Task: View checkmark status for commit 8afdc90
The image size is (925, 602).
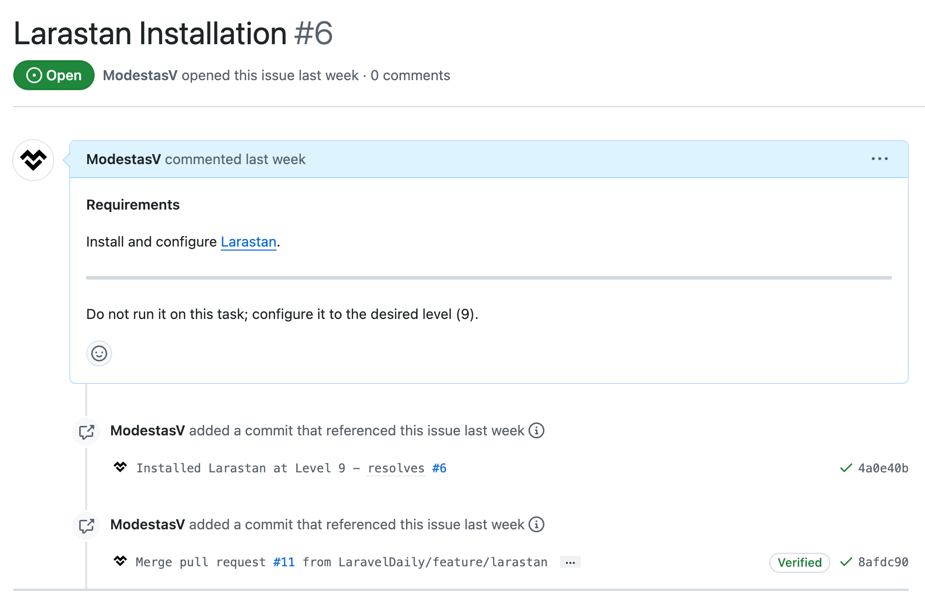Action: pos(846,562)
